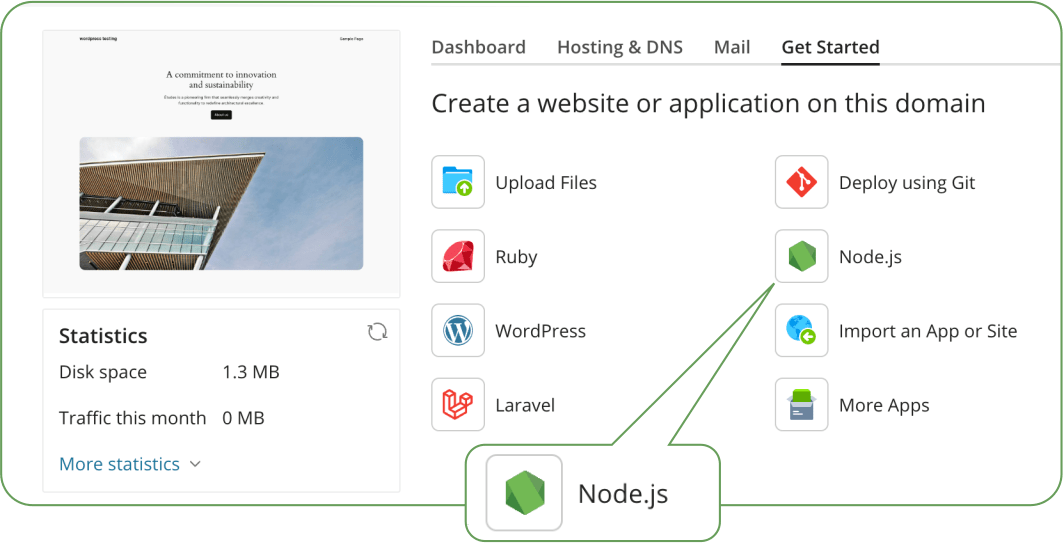
Task: Open the website preview thumbnail
Action: (221, 163)
